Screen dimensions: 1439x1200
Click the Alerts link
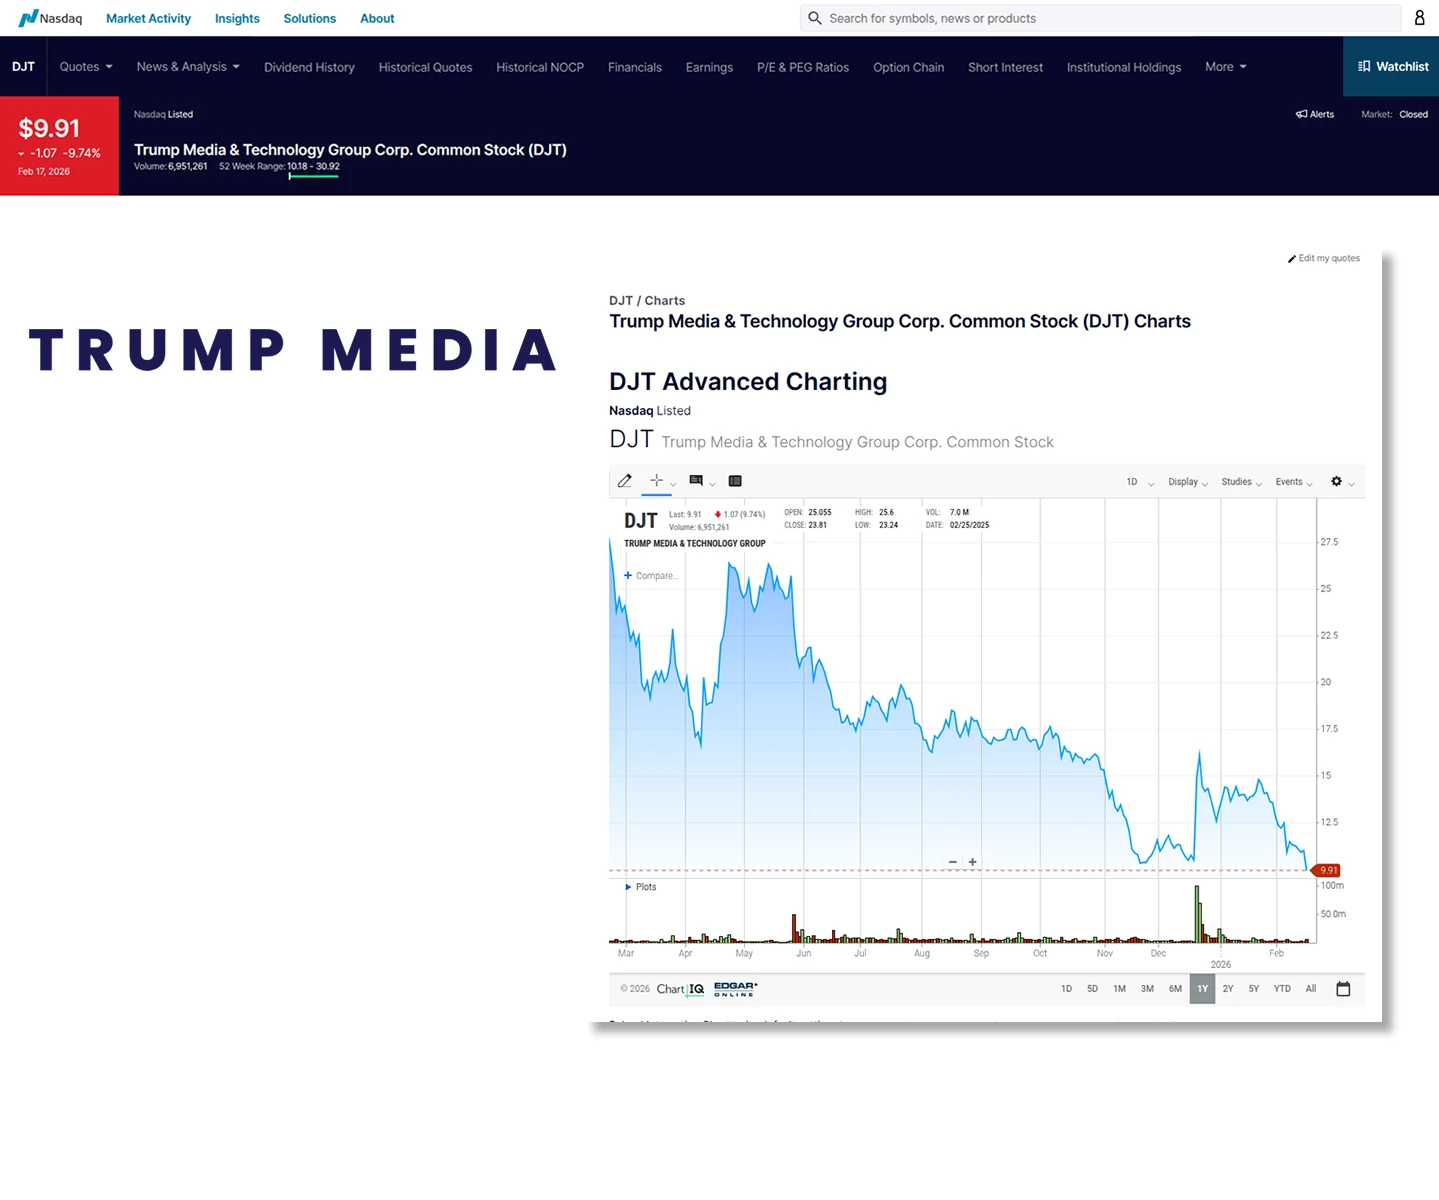pyautogui.click(x=1315, y=114)
